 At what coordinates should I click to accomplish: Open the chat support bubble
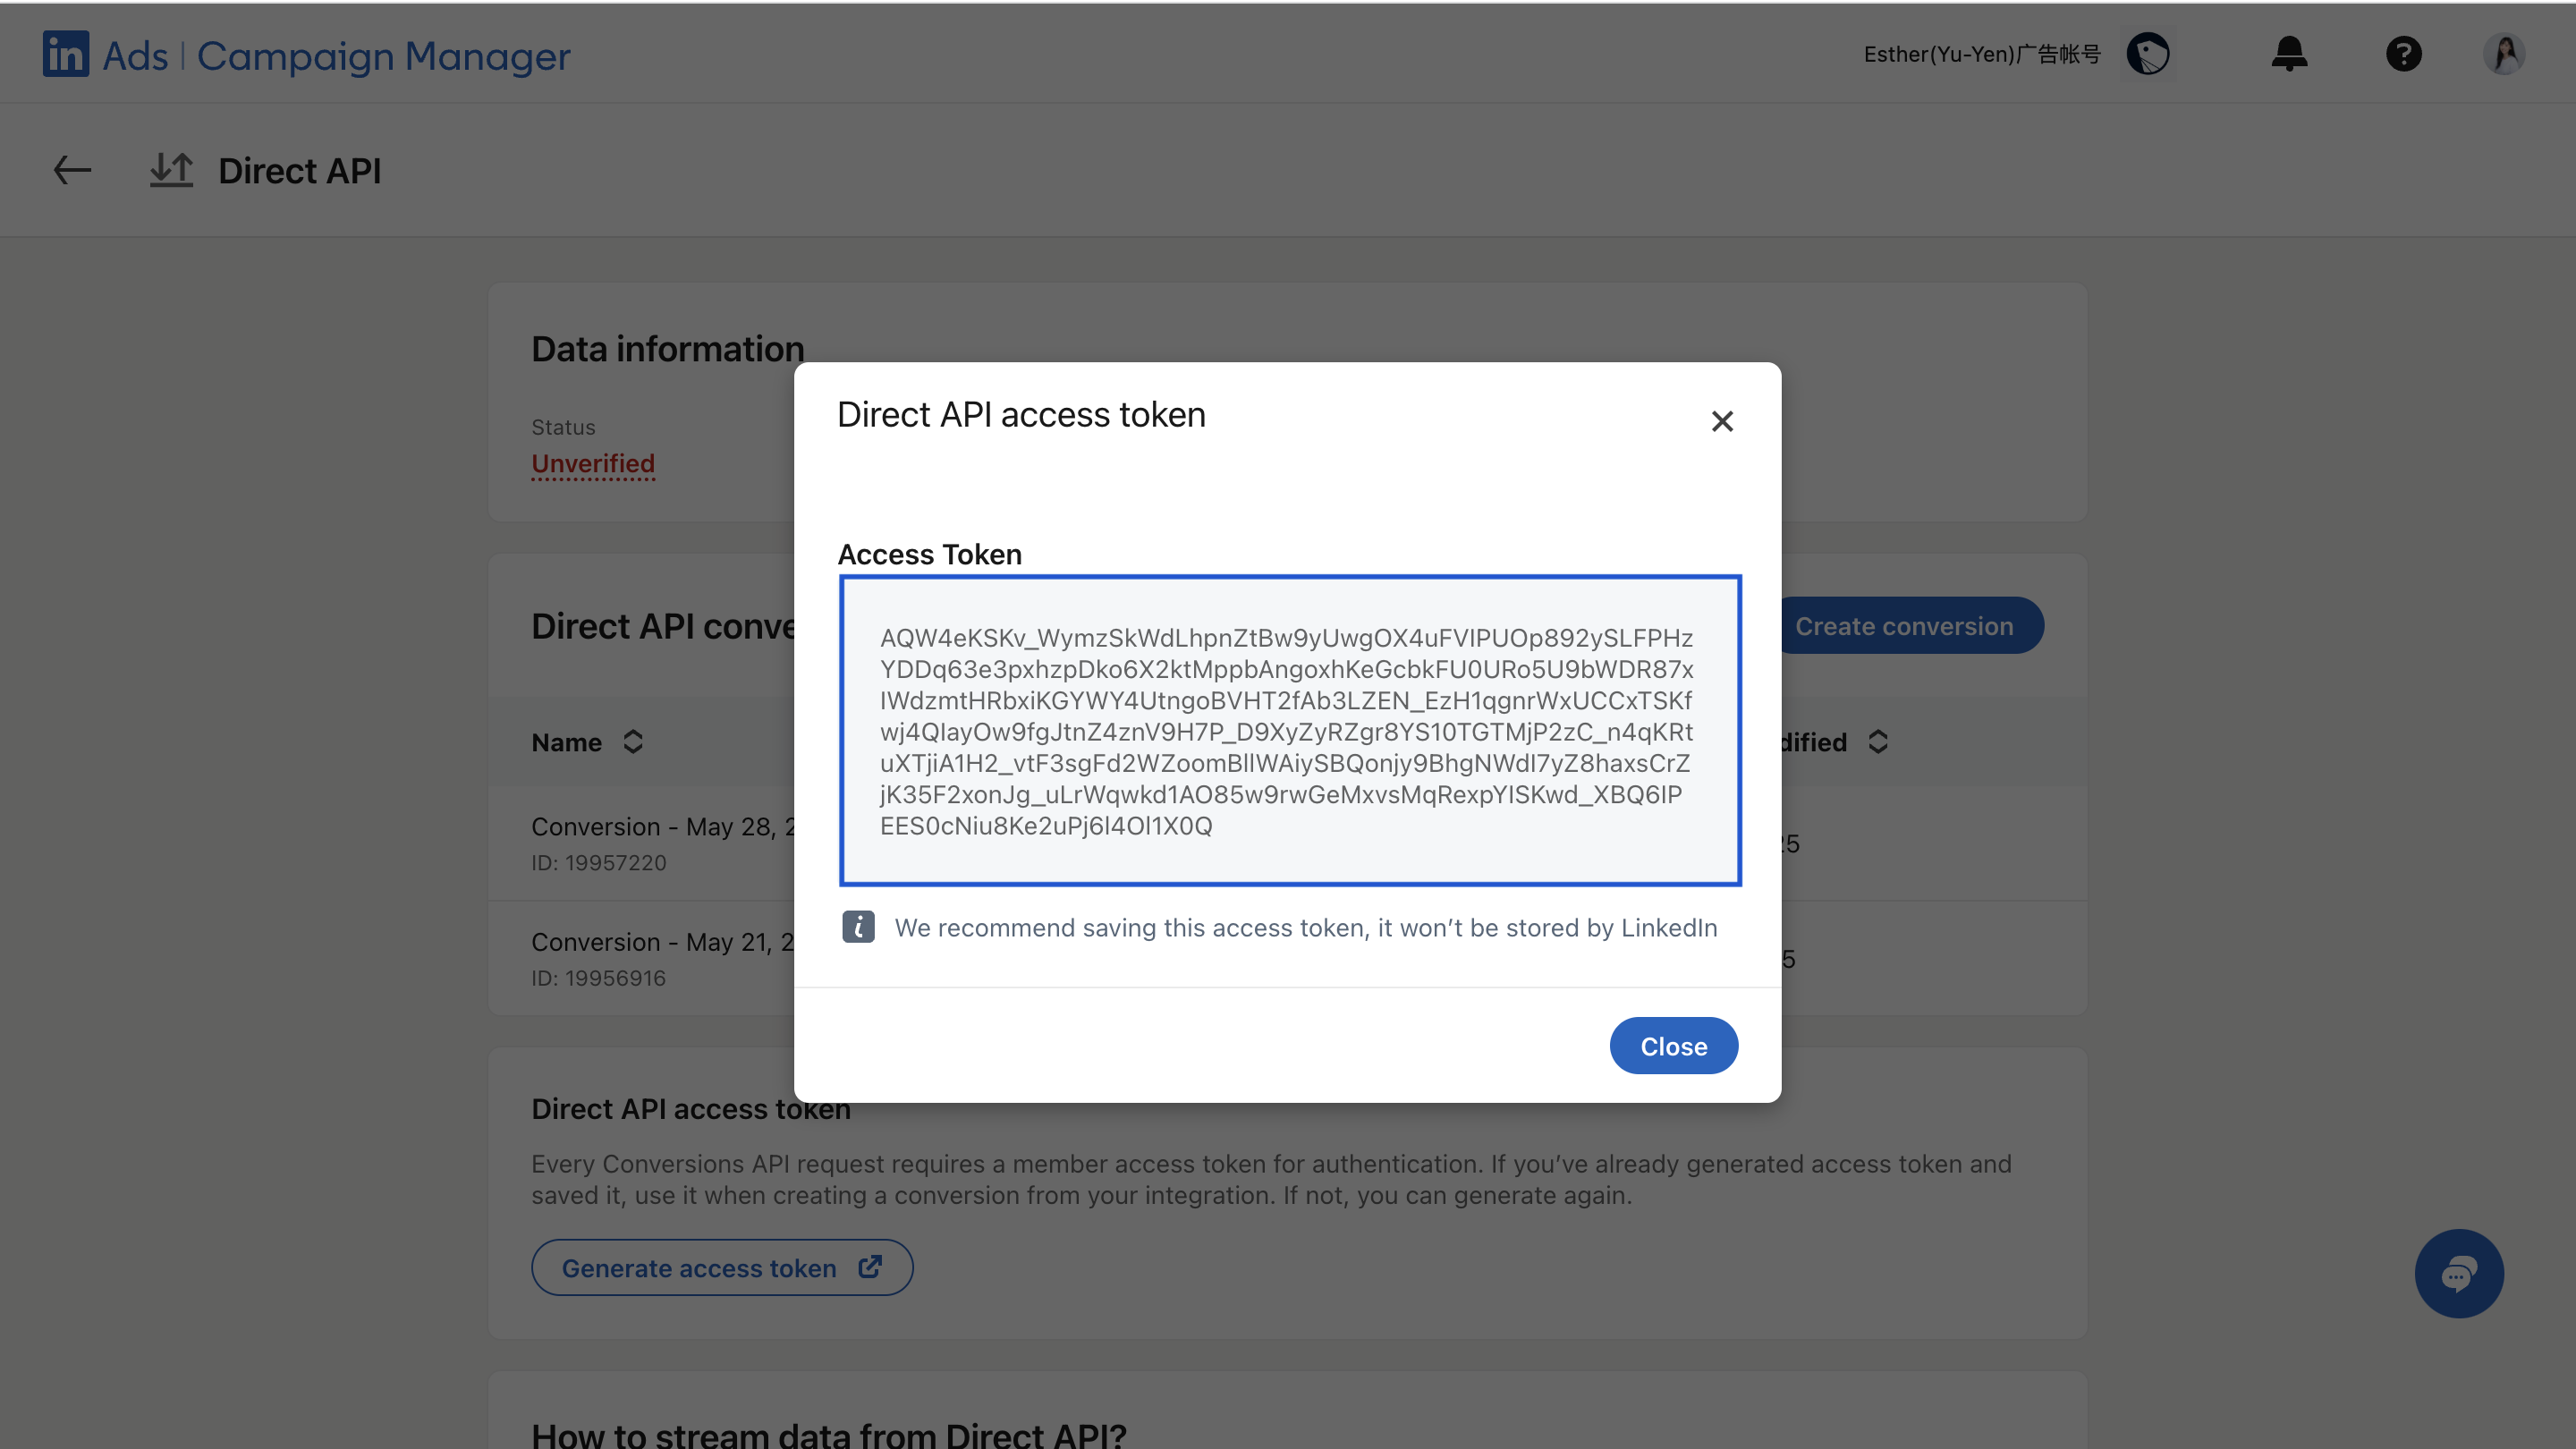click(2459, 1273)
